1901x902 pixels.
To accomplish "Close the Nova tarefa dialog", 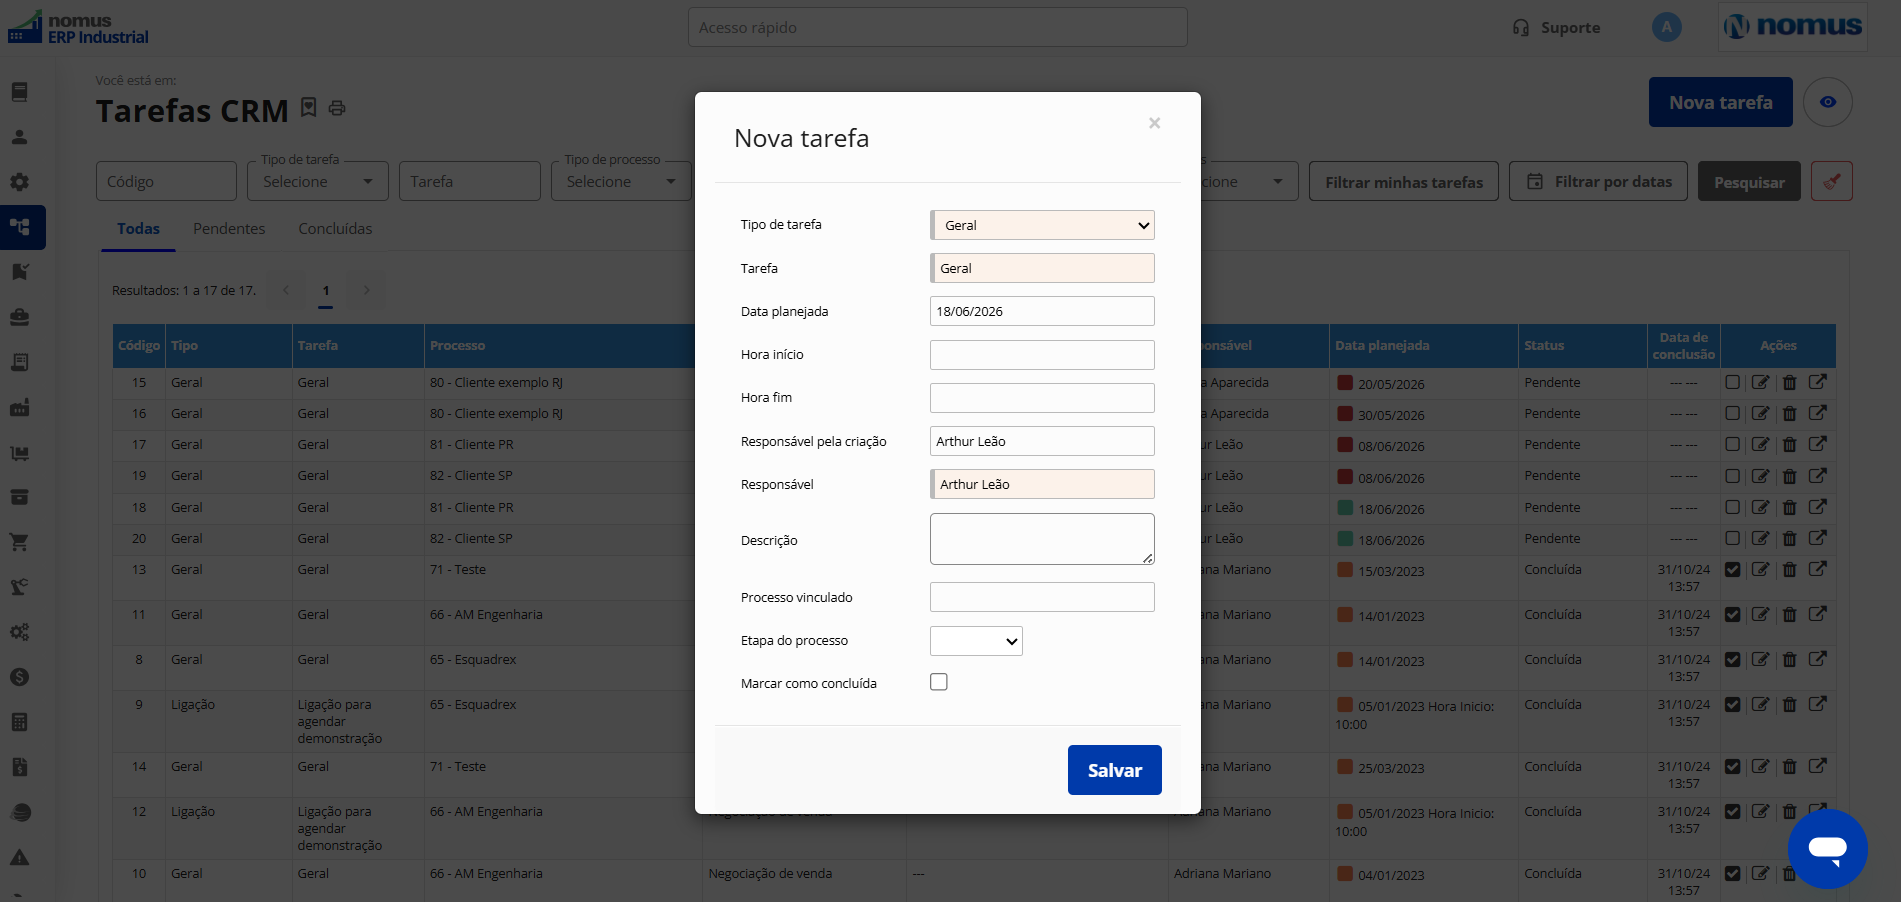I will (1154, 123).
